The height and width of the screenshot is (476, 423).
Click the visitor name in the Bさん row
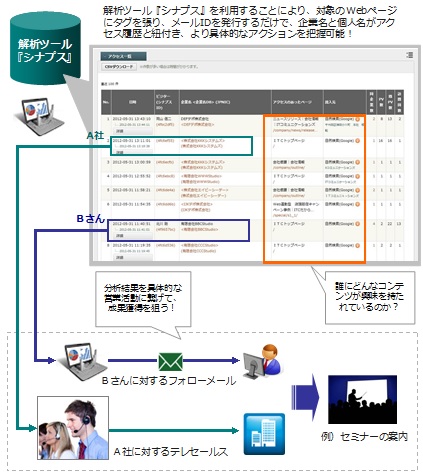pyautogui.click(x=162, y=224)
